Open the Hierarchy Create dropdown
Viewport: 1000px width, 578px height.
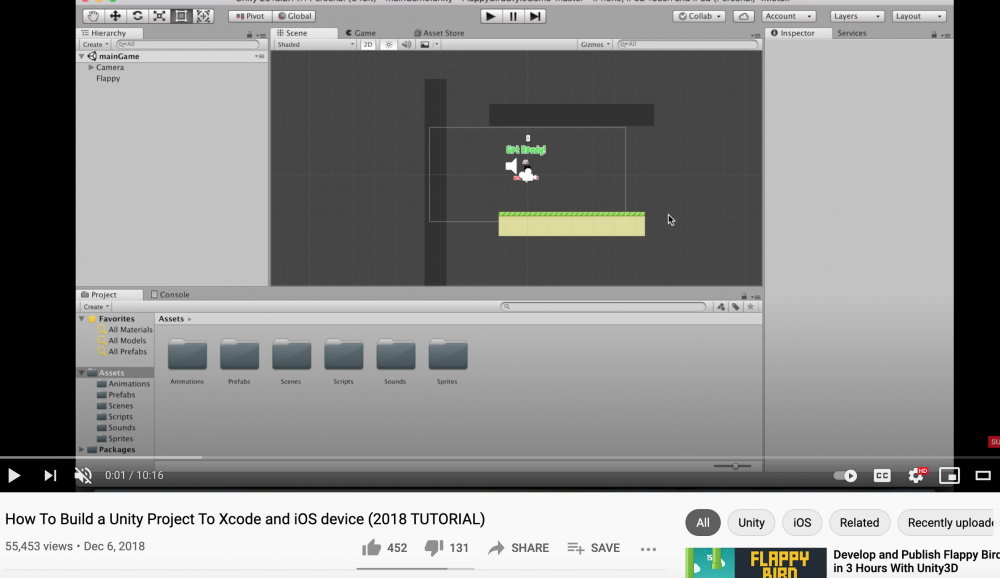(x=95, y=44)
